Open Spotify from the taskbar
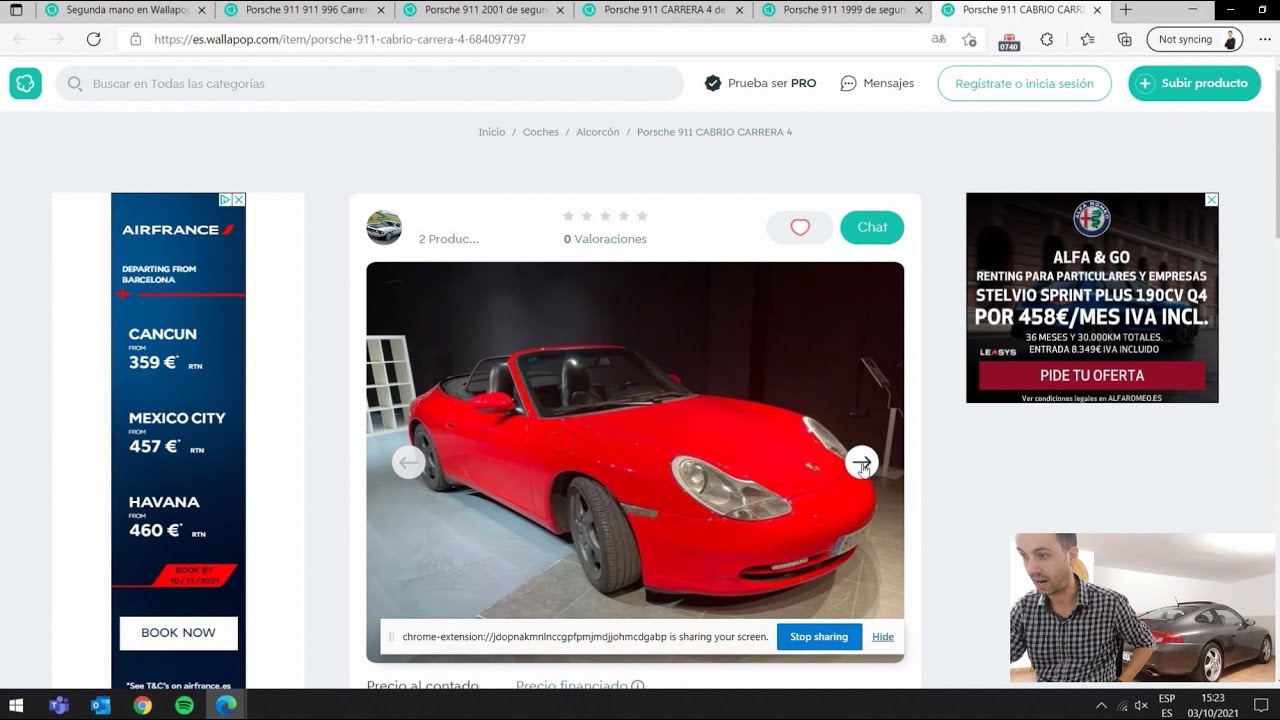1280x720 pixels. point(184,705)
